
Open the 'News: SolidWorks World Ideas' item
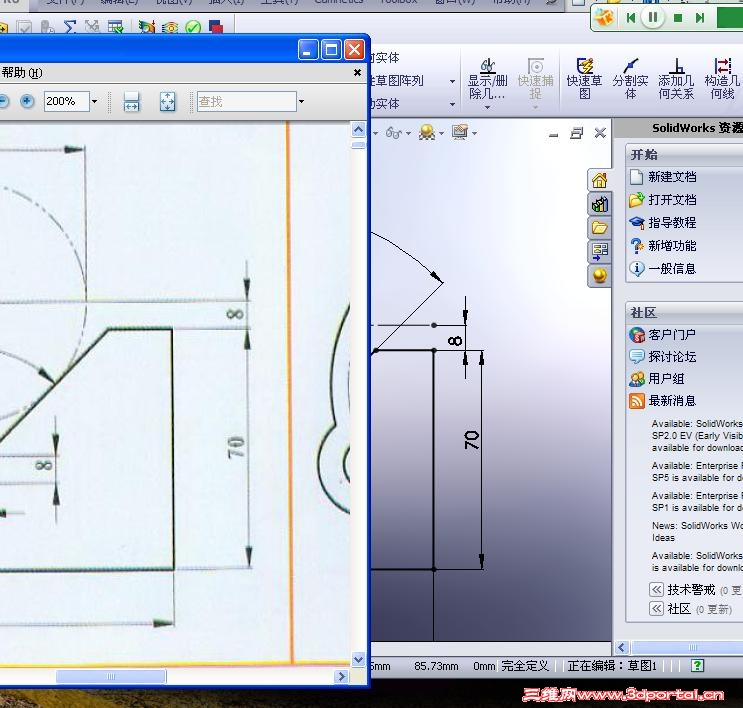(x=697, y=532)
